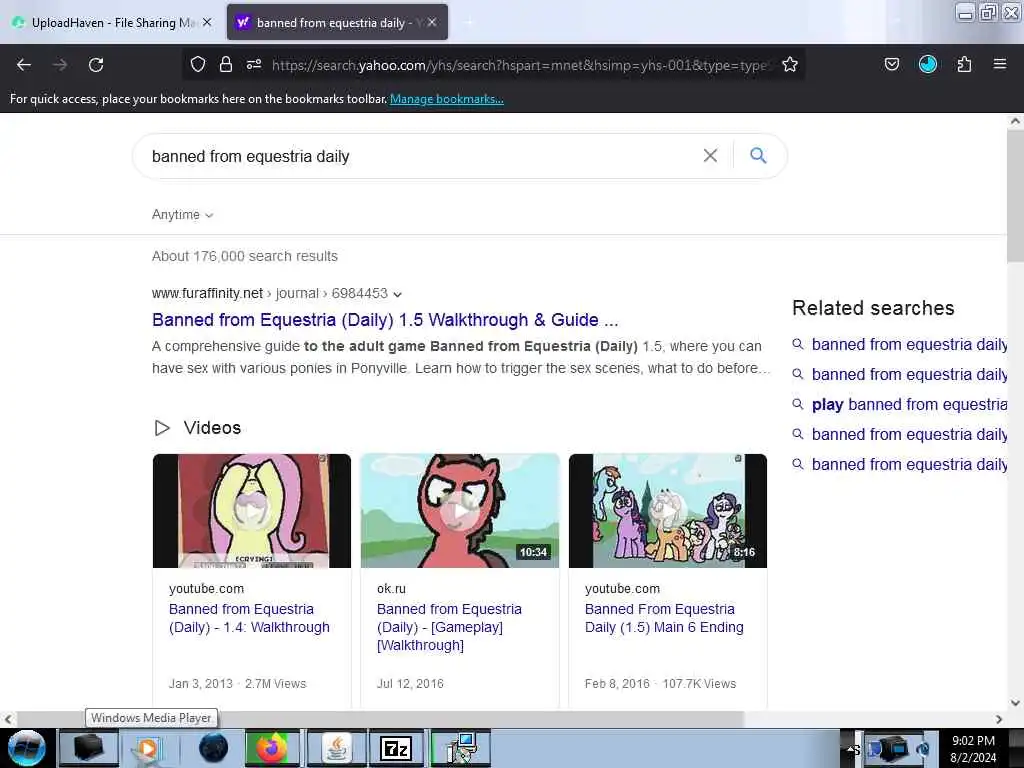Open the 7-Zip taskbar icon
The image size is (1024, 768).
pos(396,748)
